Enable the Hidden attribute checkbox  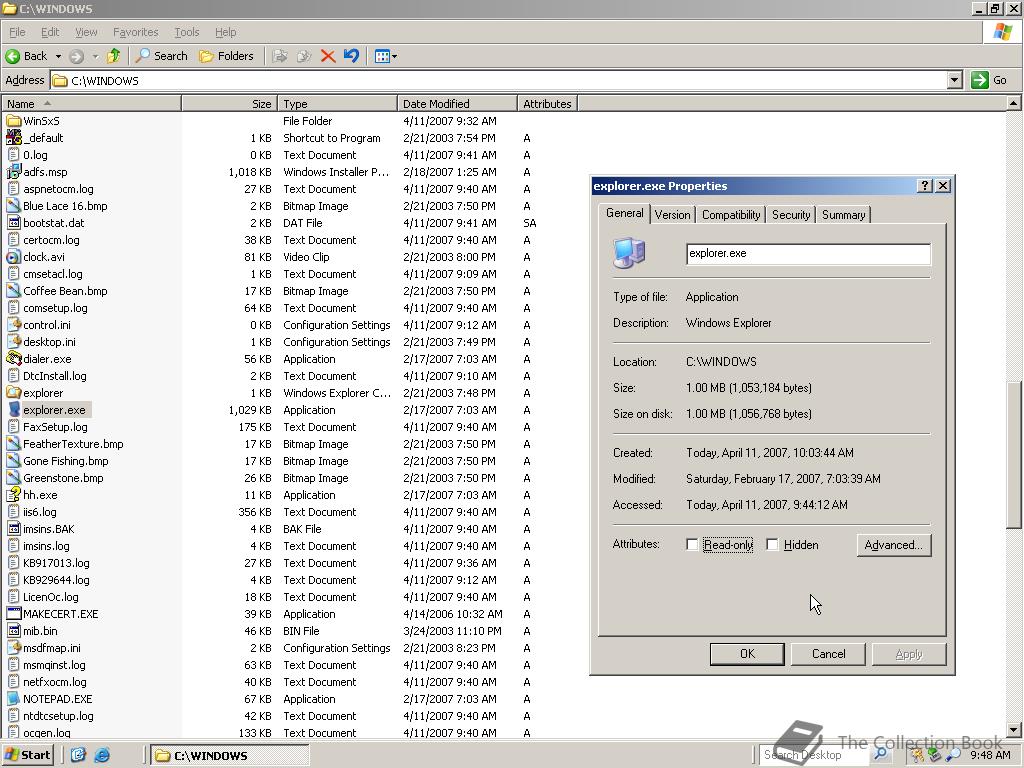[x=772, y=545]
